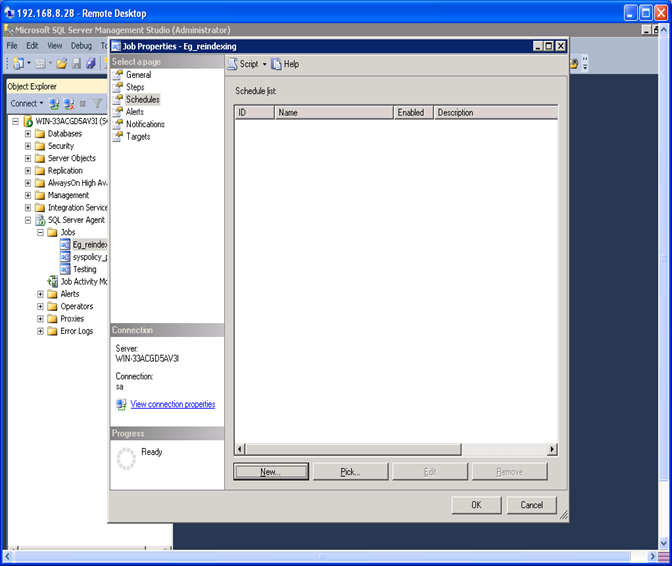Image resolution: width=672 pixels, height=566 pixels.
Task: Click the server WIN-33ACGD5AV3I icon
Action: point(28,122)
